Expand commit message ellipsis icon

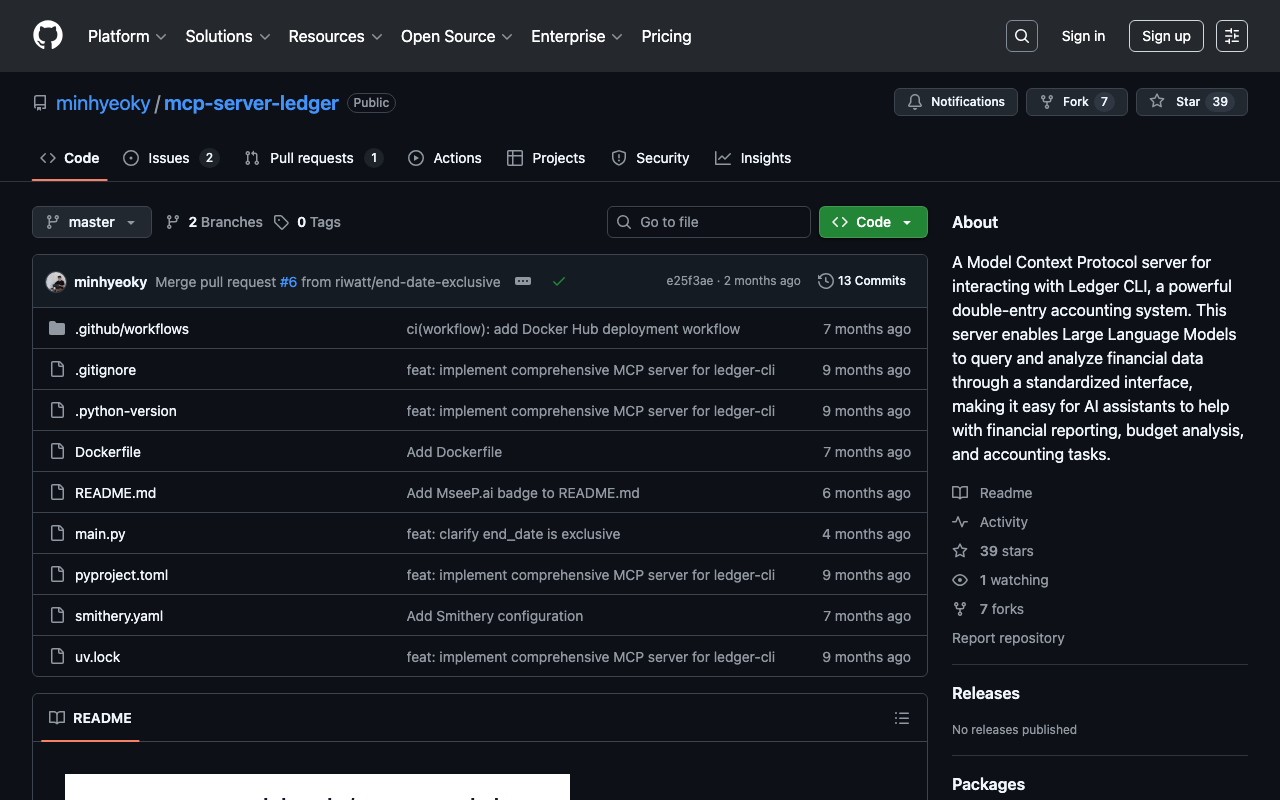523,282
